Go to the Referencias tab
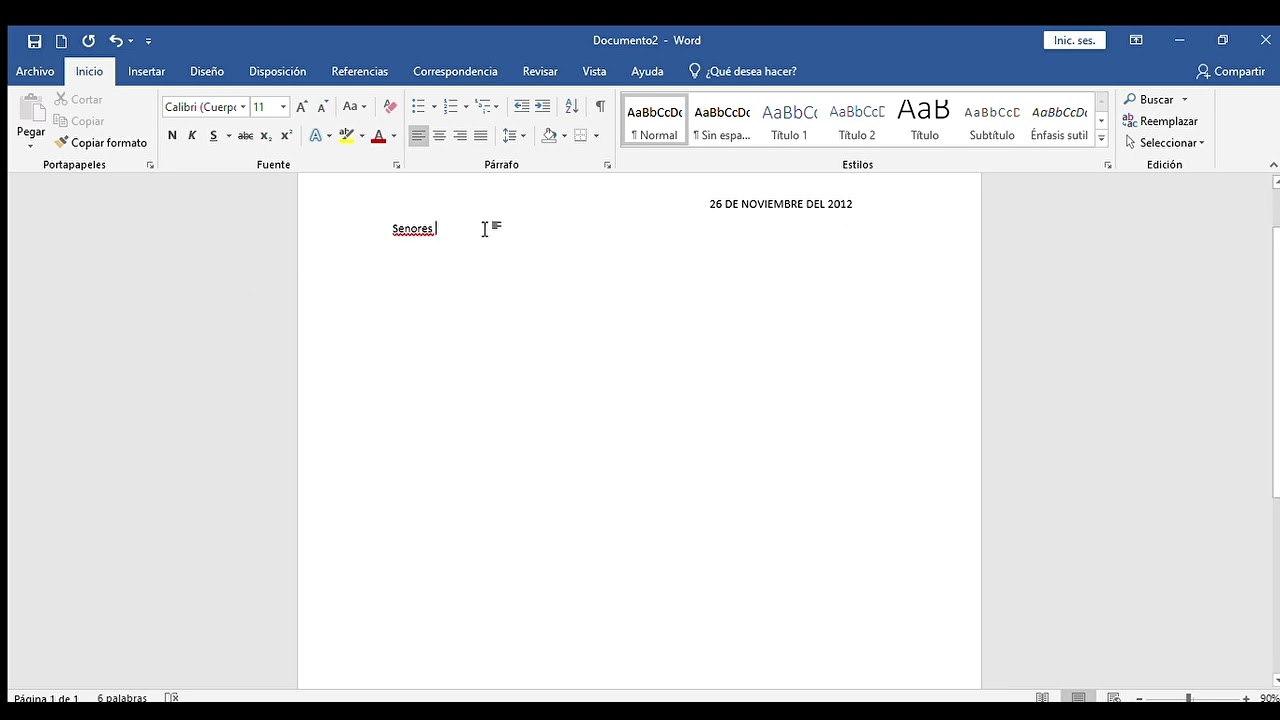 click(359, 71)
